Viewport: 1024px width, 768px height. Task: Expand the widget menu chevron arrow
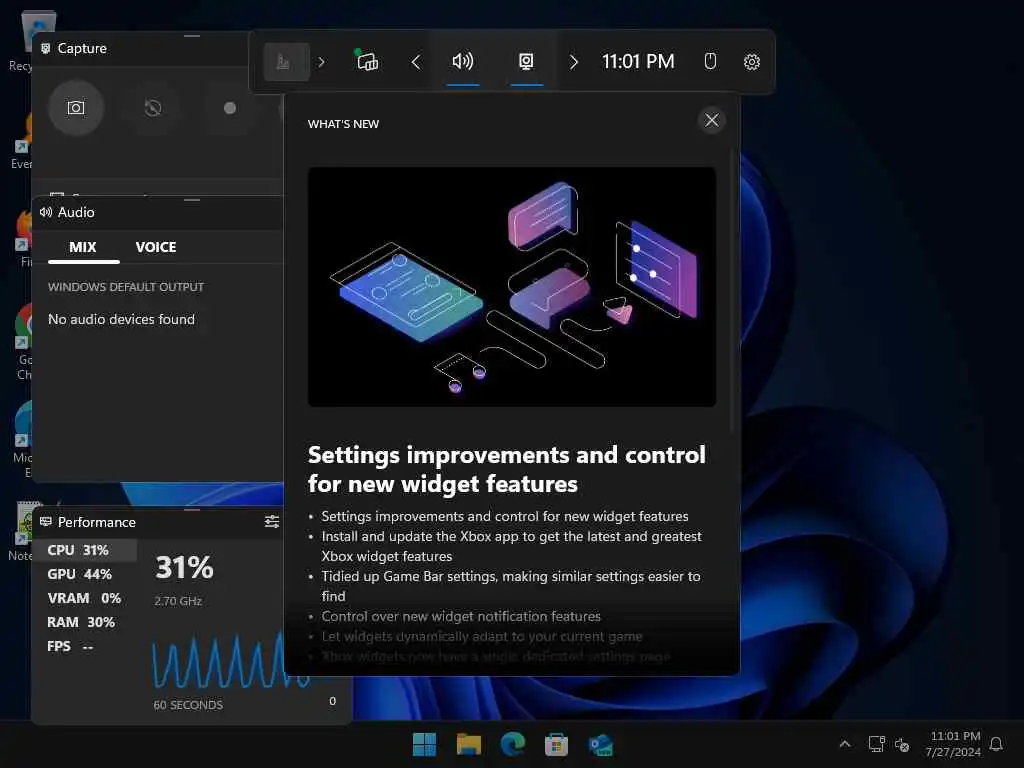pos(321,62)
